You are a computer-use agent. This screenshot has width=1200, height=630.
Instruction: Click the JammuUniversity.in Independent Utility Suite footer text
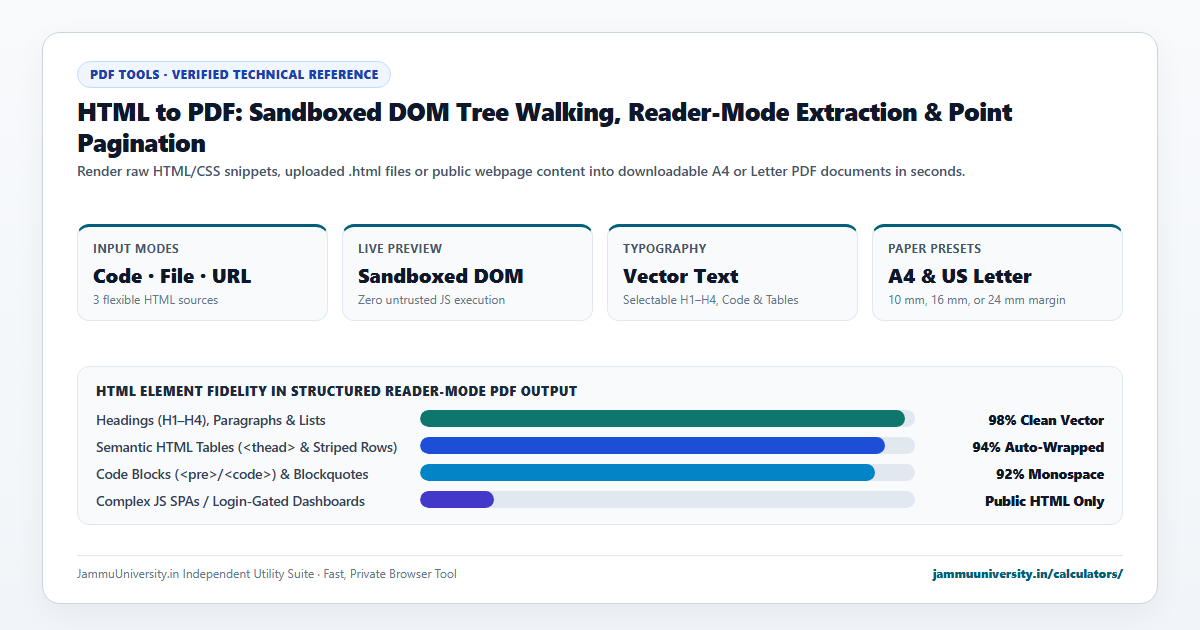coord(267,574)
